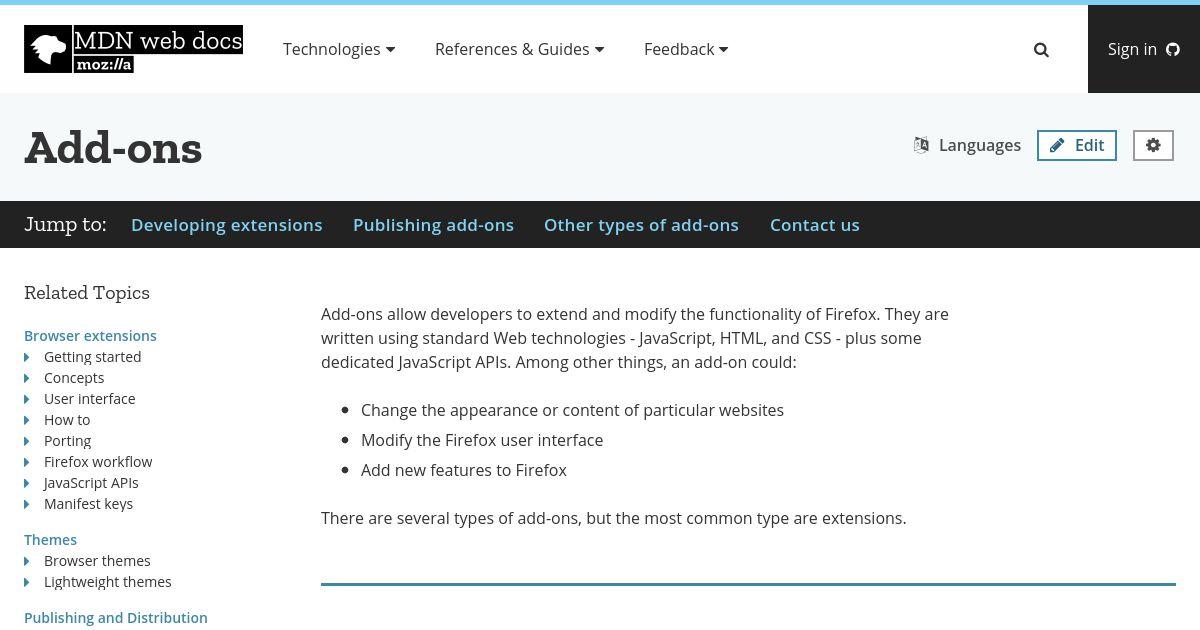Click the Sign in button
The width and height of the screenshot is (1200, 630).
click(1144, 49)
